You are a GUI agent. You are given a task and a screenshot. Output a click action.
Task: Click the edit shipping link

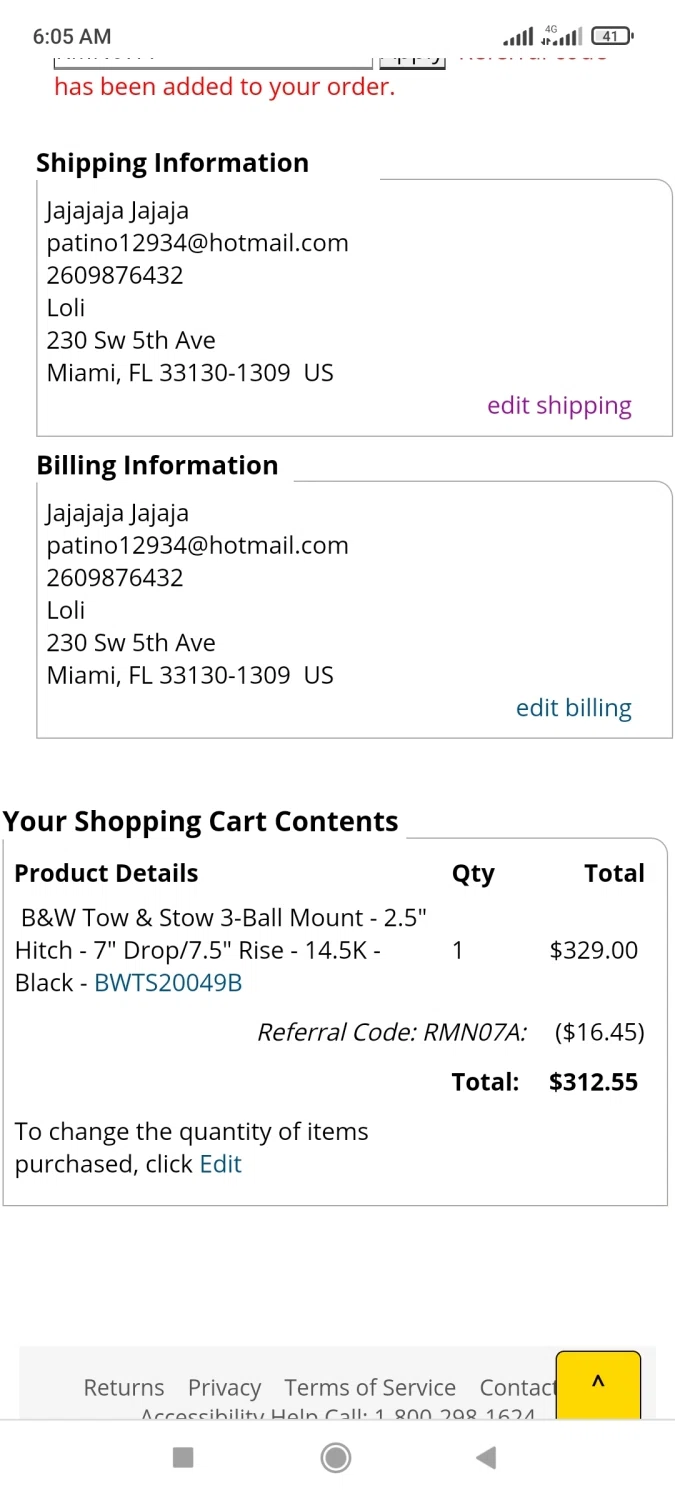tap(559, 405)
